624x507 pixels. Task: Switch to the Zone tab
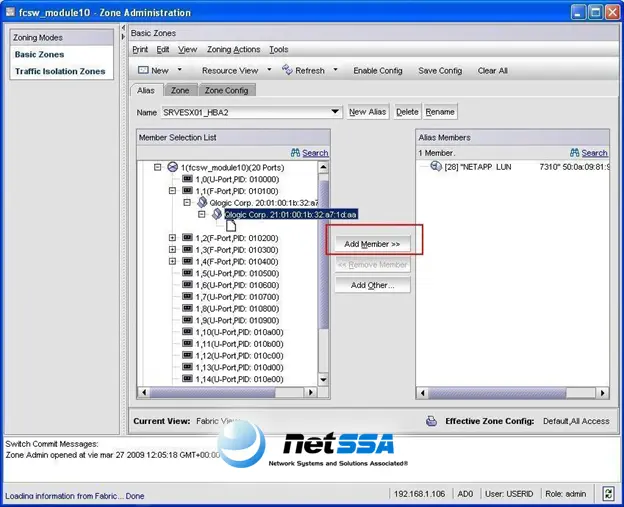coord(180,90)
